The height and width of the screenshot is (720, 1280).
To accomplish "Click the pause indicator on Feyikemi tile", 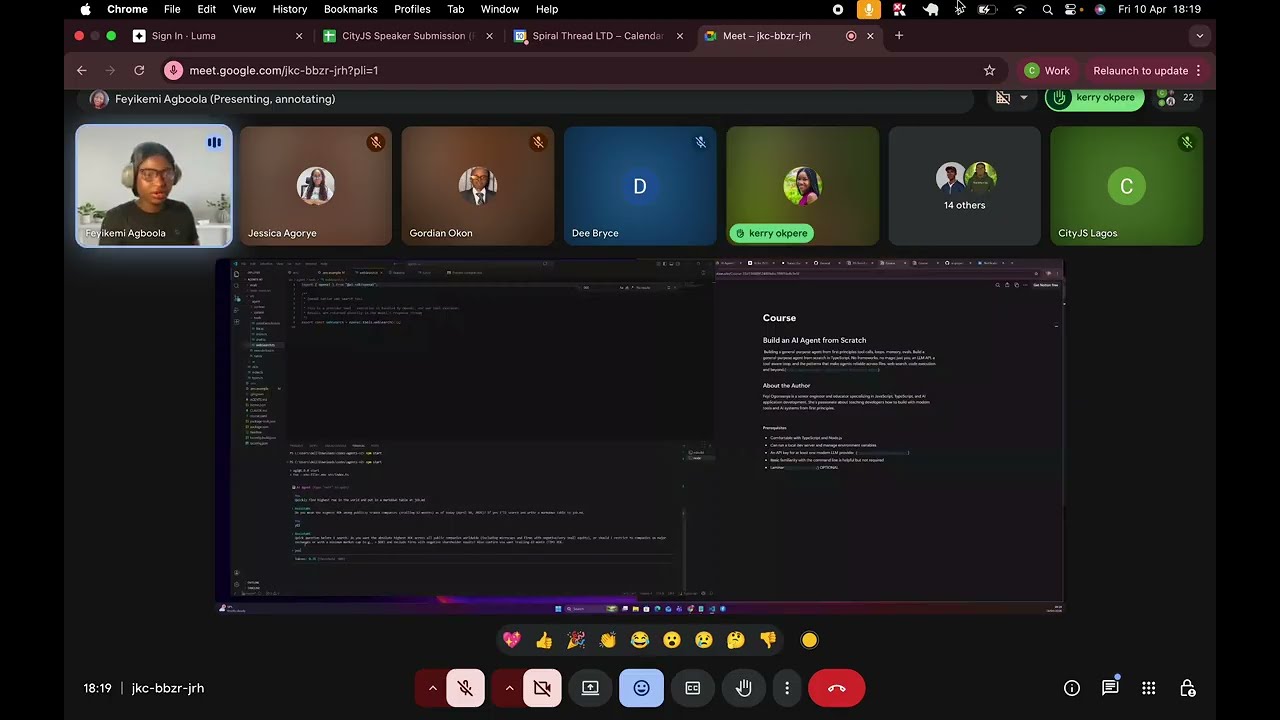I will 214,142.
